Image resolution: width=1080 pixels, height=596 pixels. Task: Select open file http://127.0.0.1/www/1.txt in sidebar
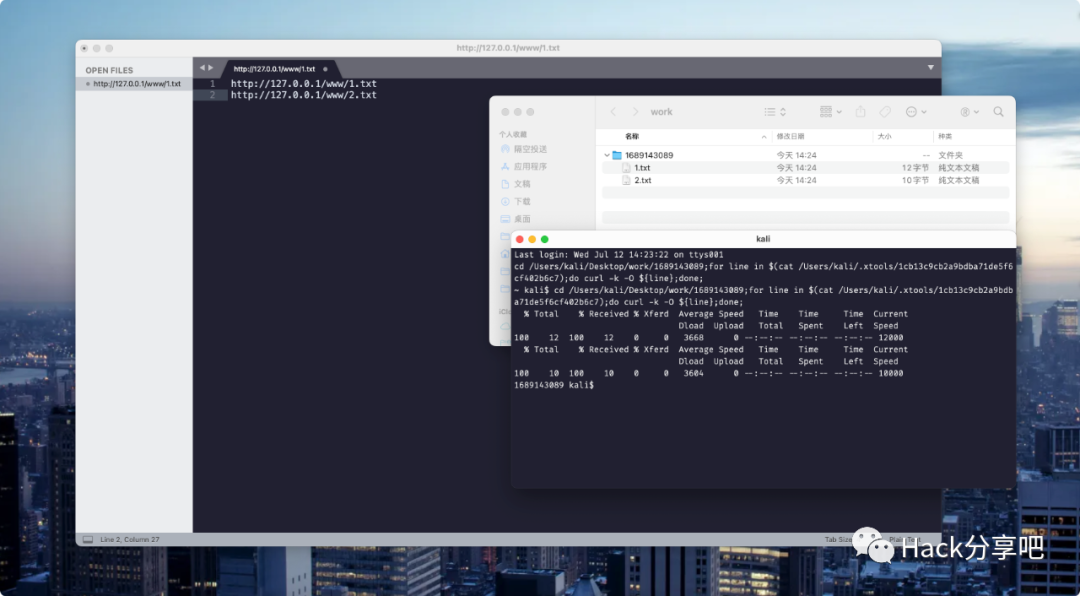tap(137, 84)
